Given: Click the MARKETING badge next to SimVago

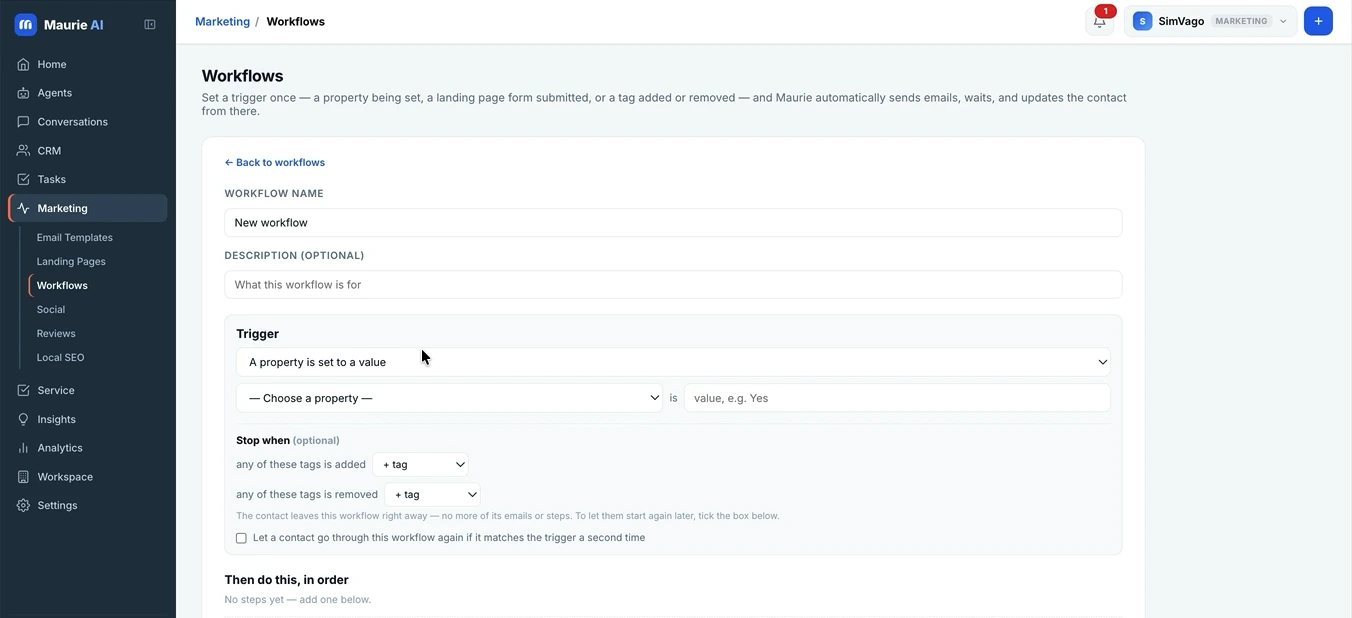Looking at the screenshot, I should click(x=1241, y=21).
